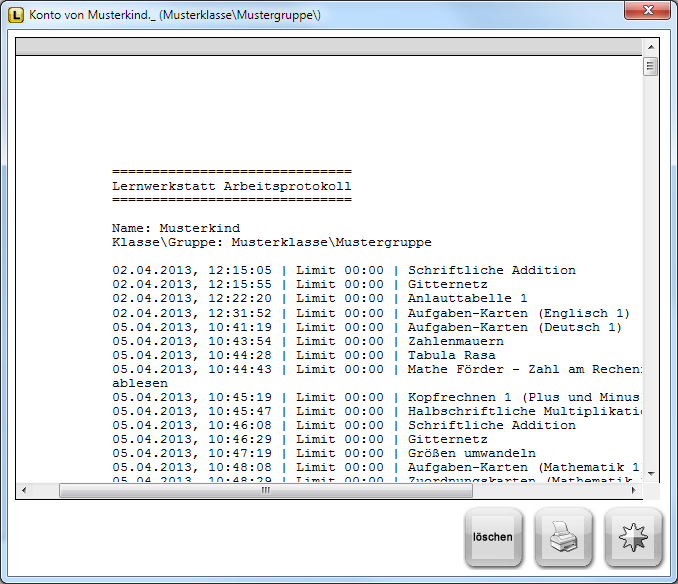The height and width of the screenshot is (584, 678).
Task: Click the star icon button
Action: click(633, 537)
